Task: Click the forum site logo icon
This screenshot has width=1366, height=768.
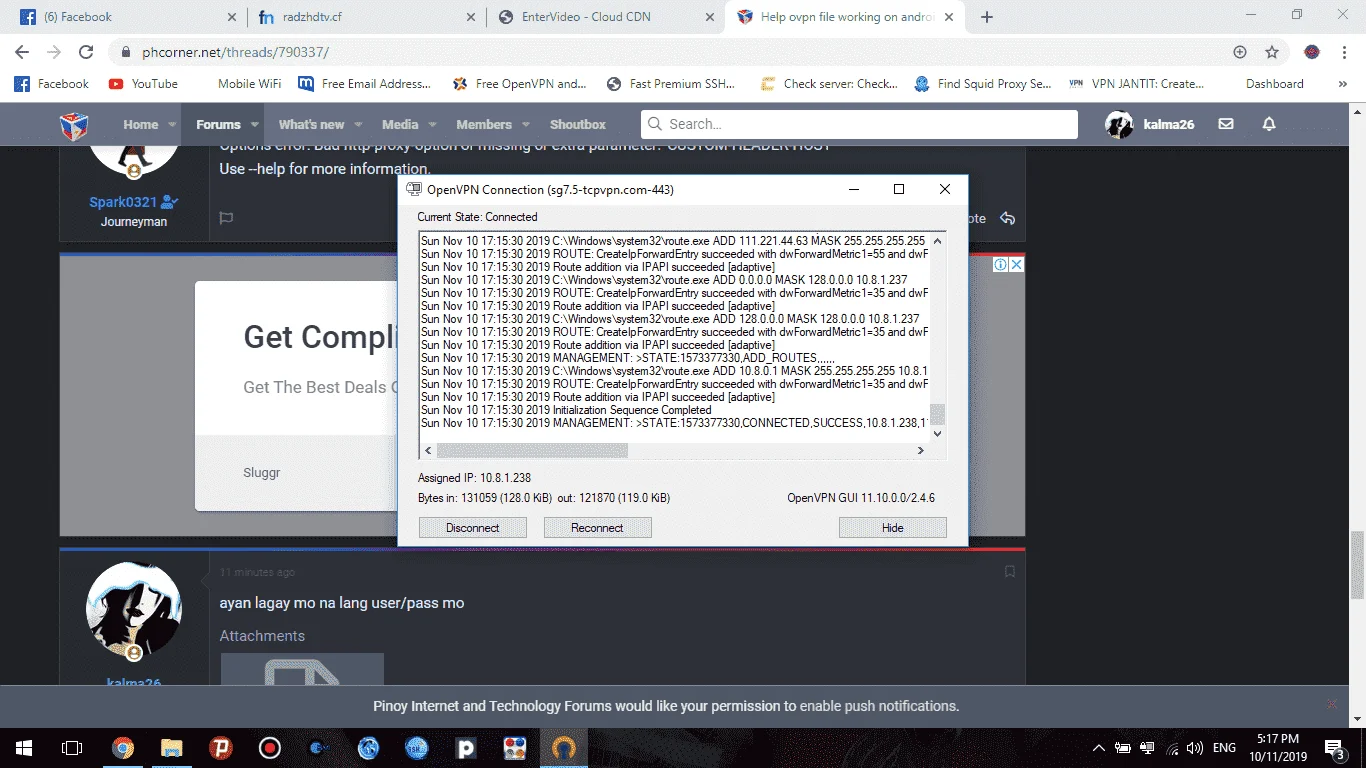Action: (74, 125)
